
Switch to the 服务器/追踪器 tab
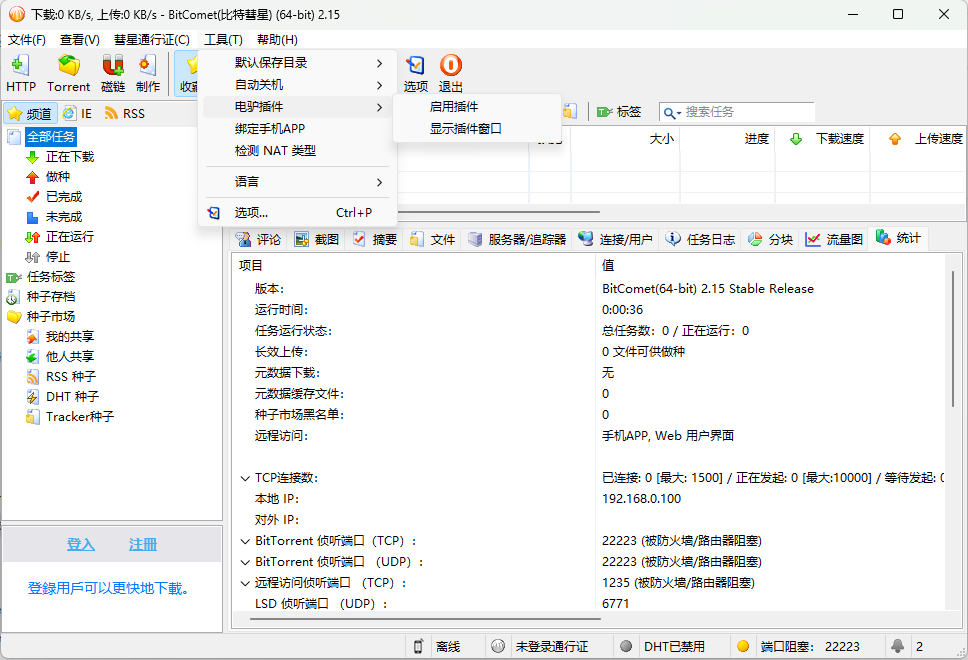coord(517,239)
